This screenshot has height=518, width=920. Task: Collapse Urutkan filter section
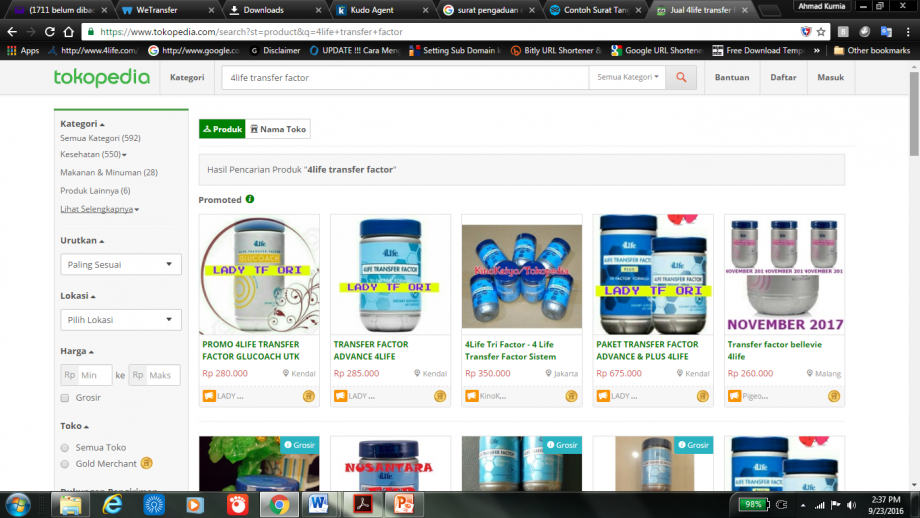[x=82, y=241]
